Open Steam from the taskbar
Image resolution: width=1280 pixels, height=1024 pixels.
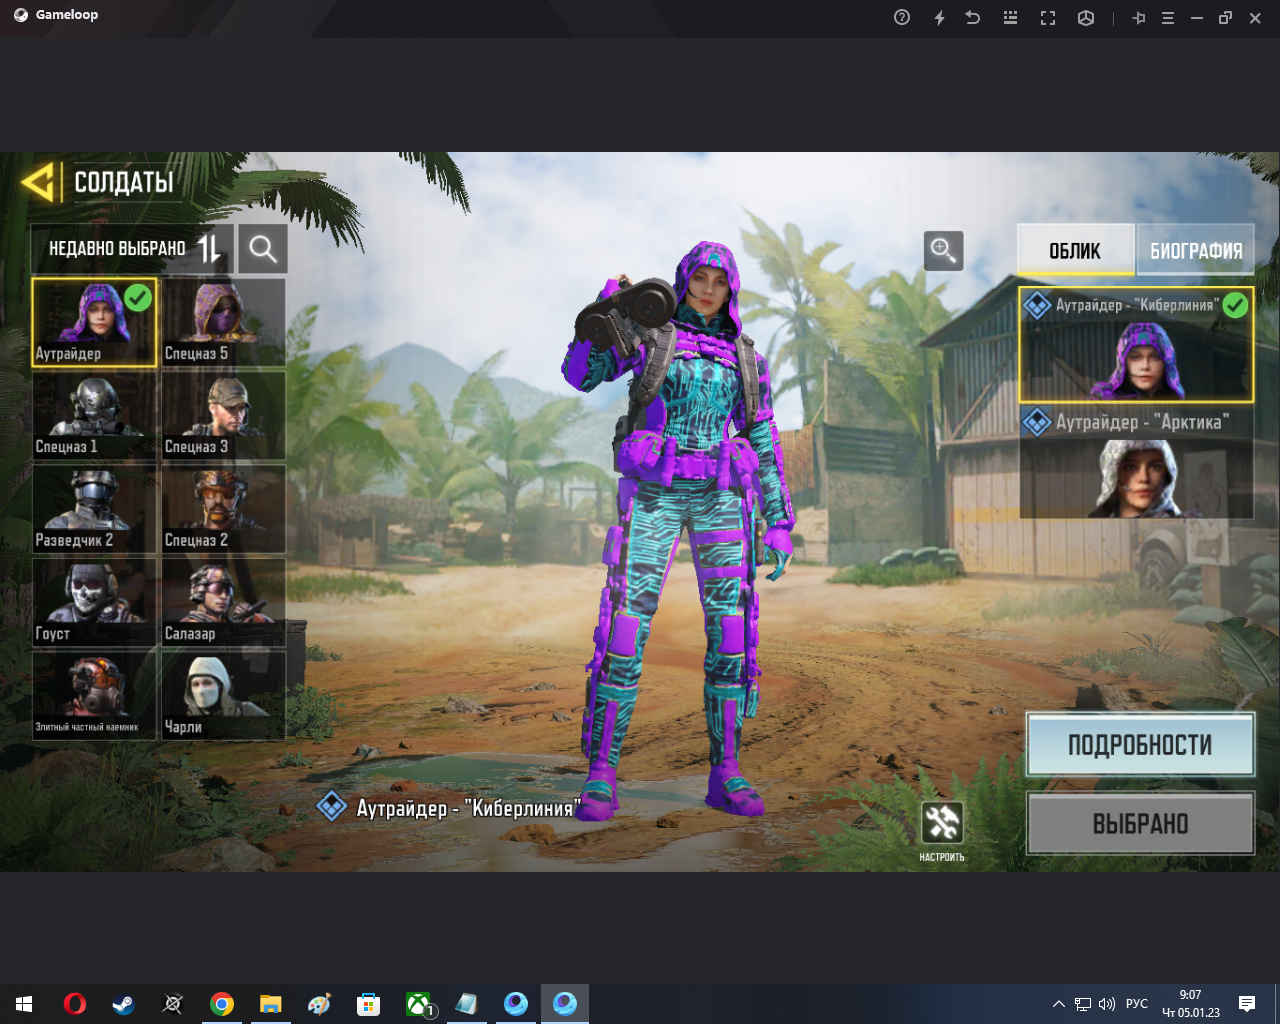click(124, 1003)
